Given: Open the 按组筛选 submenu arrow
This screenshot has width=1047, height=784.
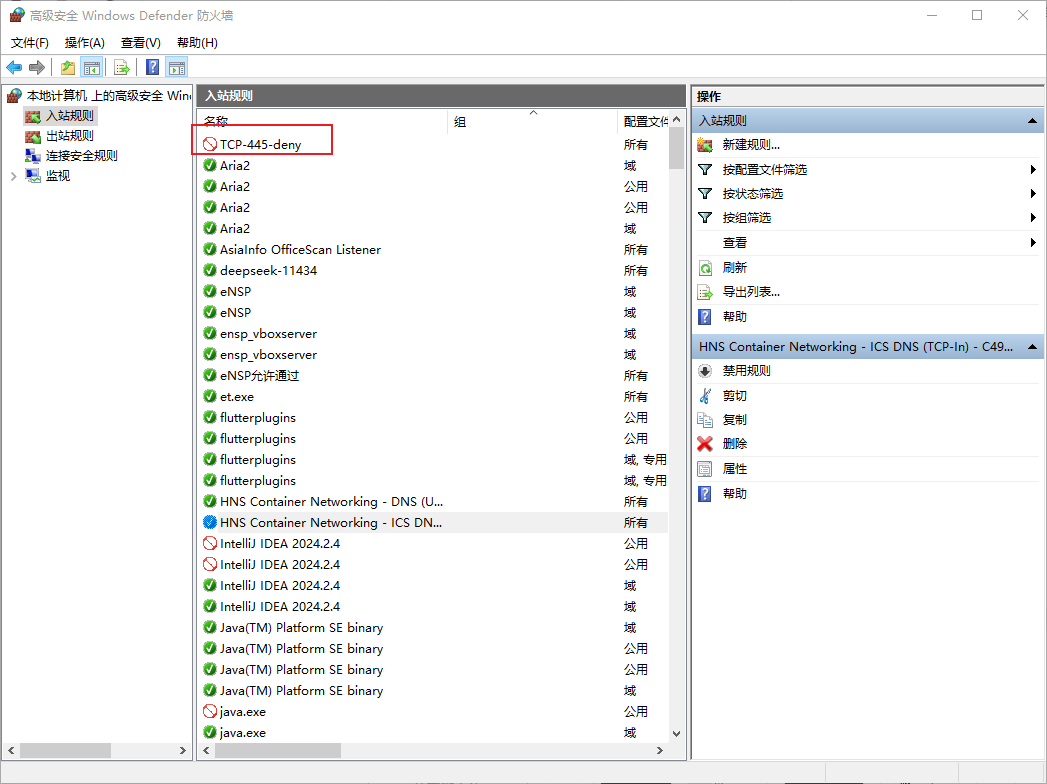Looking at the screenshot, I should (x=1034, y=218).
